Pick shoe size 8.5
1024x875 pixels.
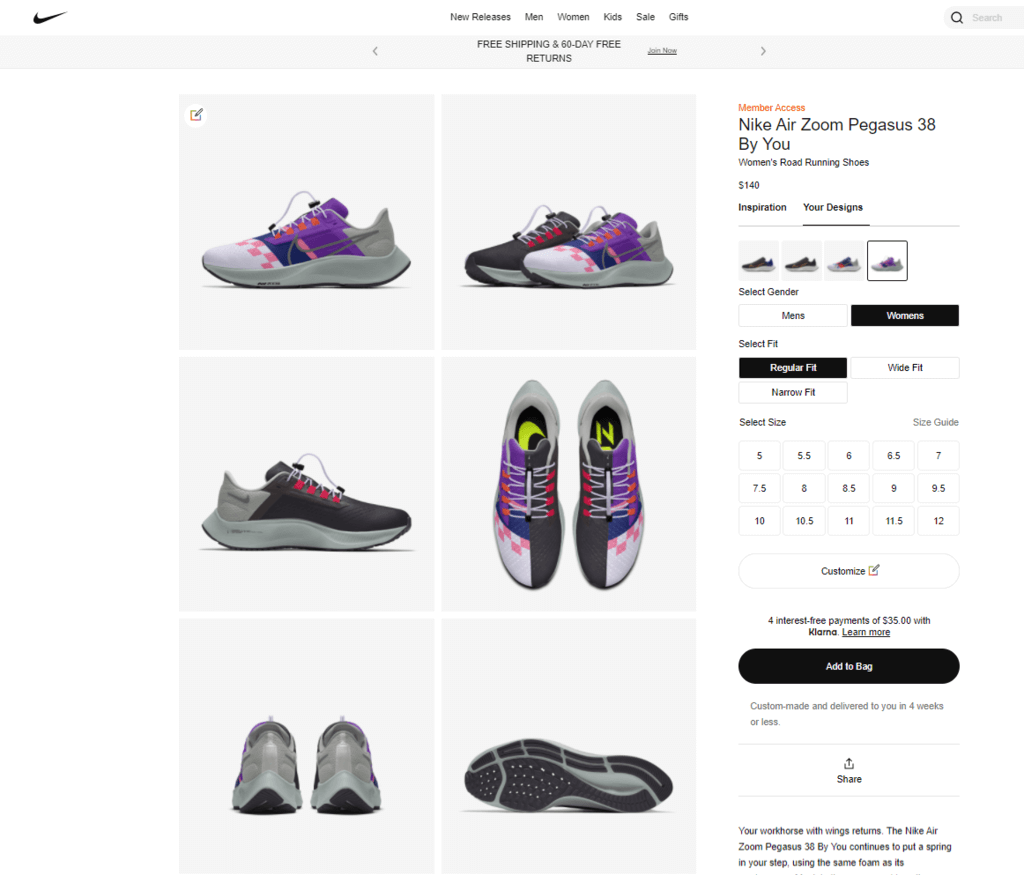point(849,488)
